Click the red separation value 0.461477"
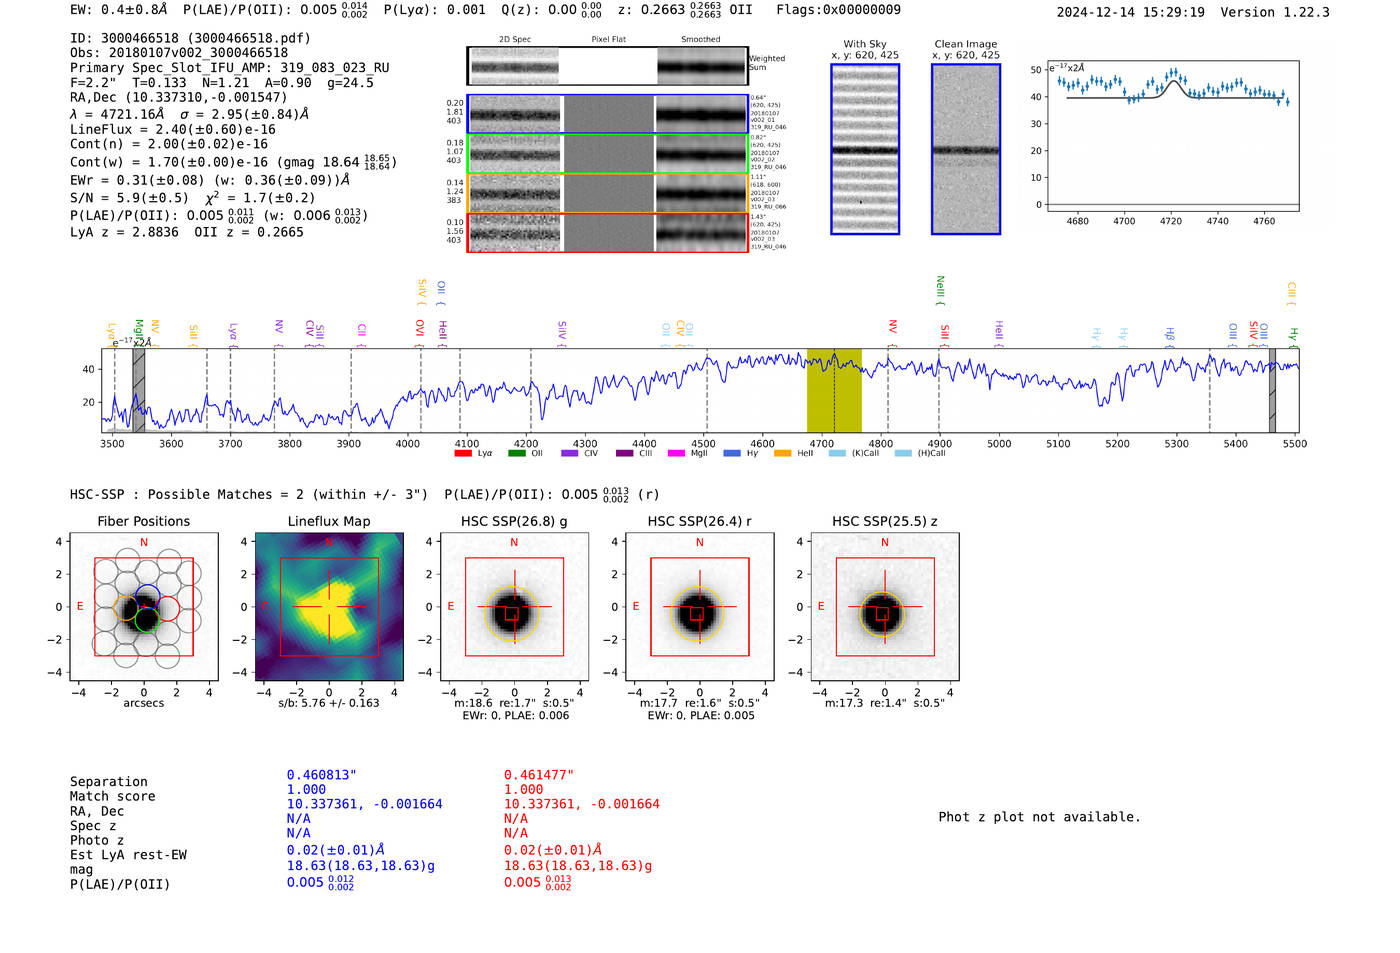The width and height of the screenshot is (1400, 953). click(x=539, y=775)
